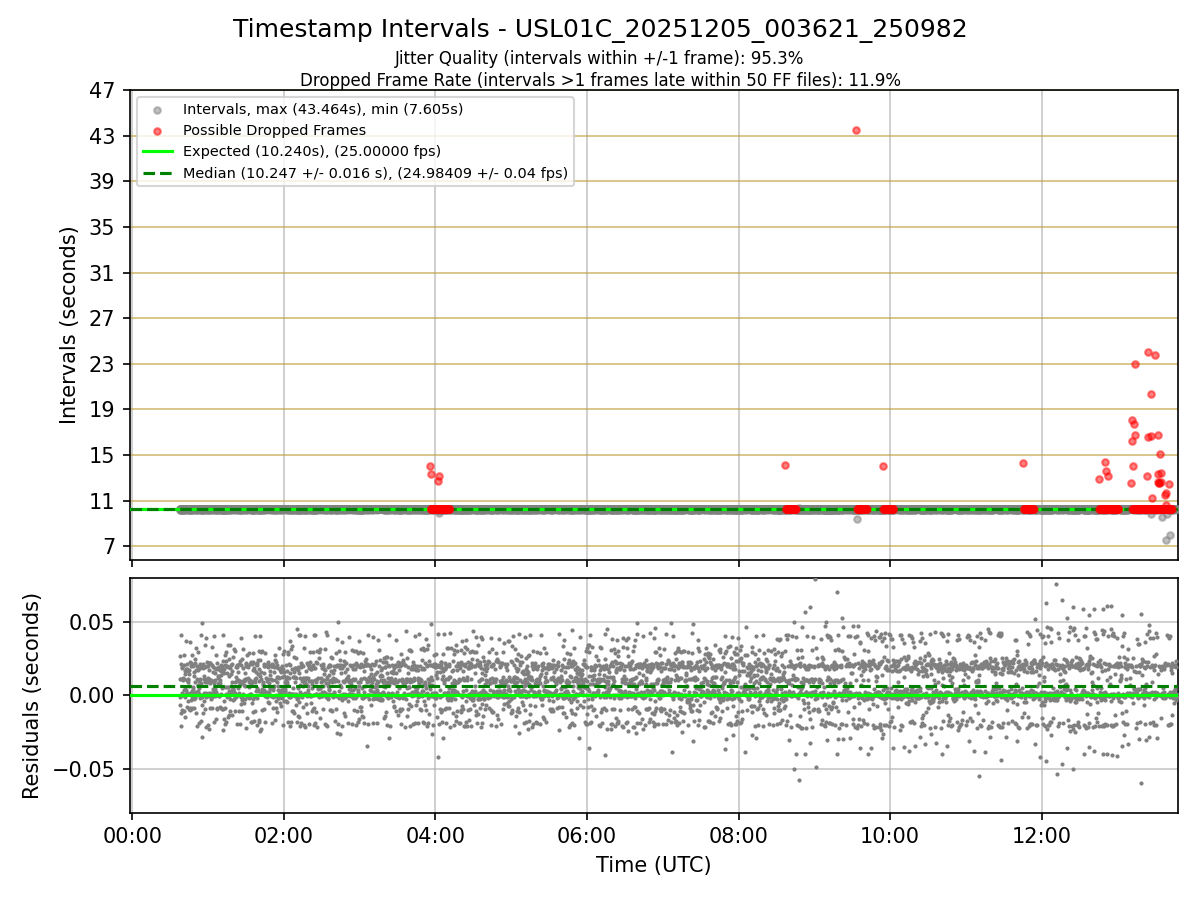Click the red point near 08:40 at 14 seconds
Viewport: 1200px width, 900px height.
coord(785,465)
